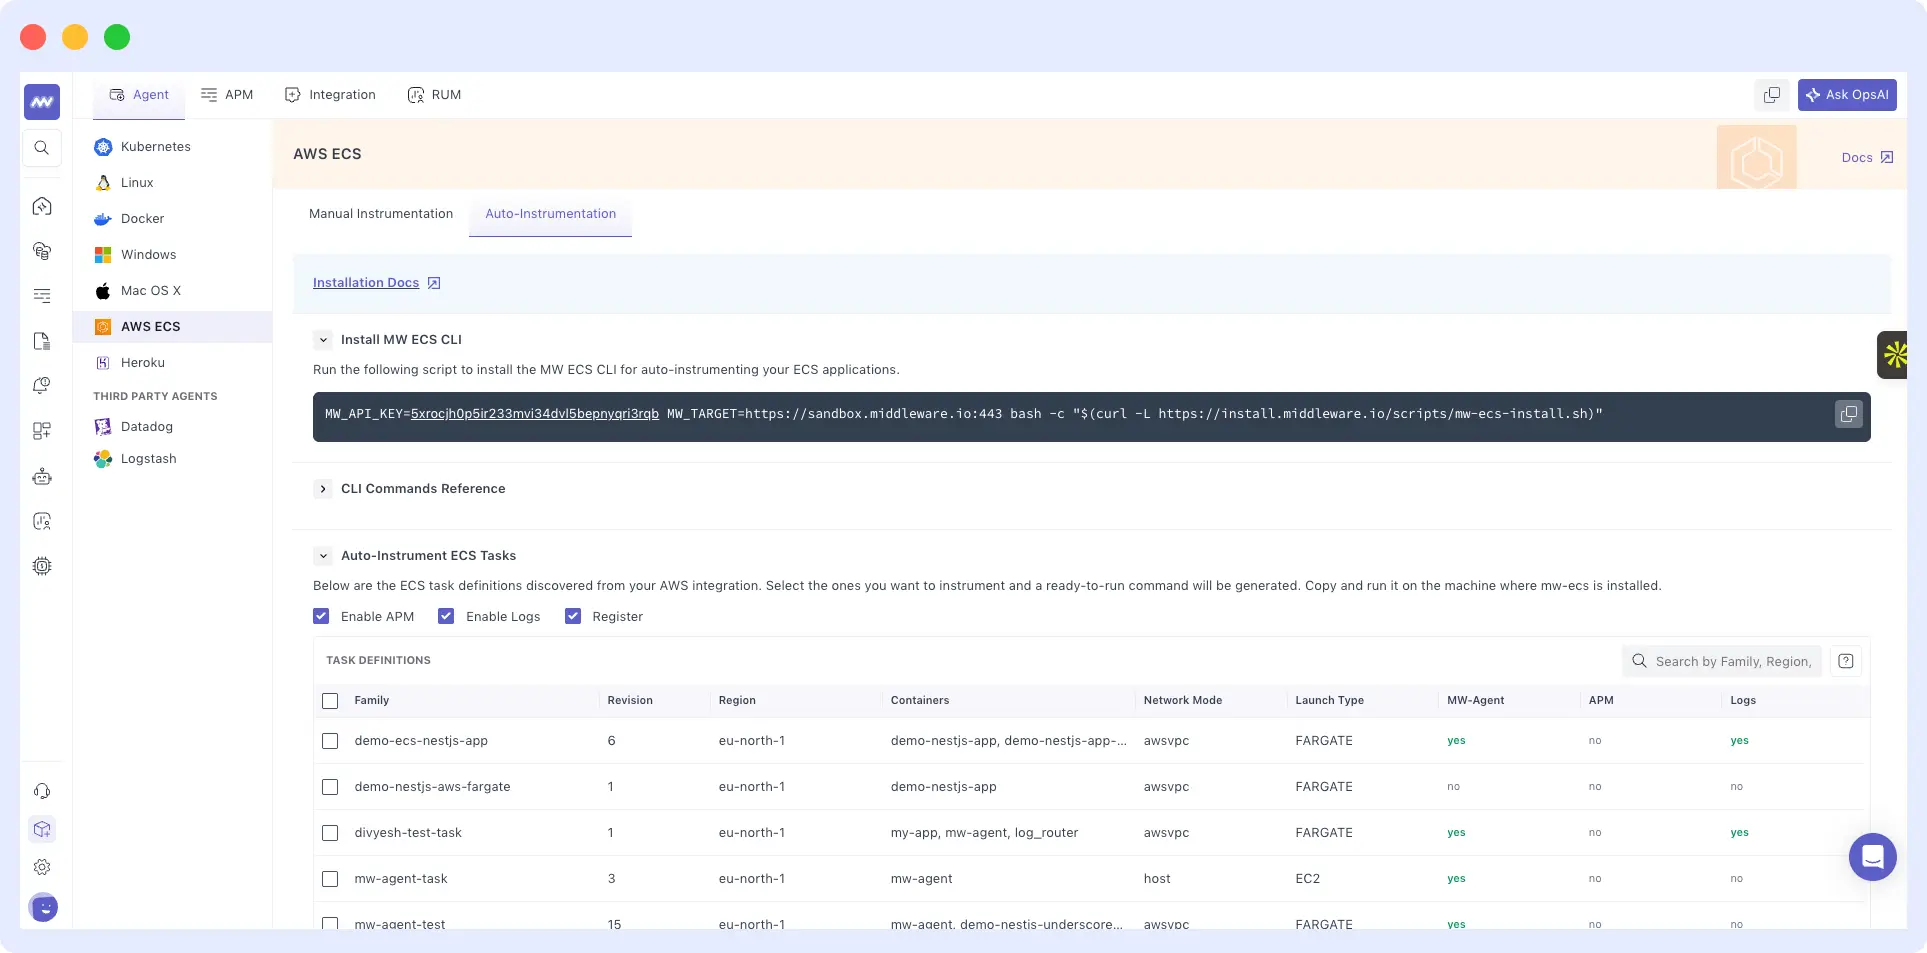Open the installation cube icon in sidebar
The height and width of the screenshot is (953, 1927).
click(x=42, y=829)
